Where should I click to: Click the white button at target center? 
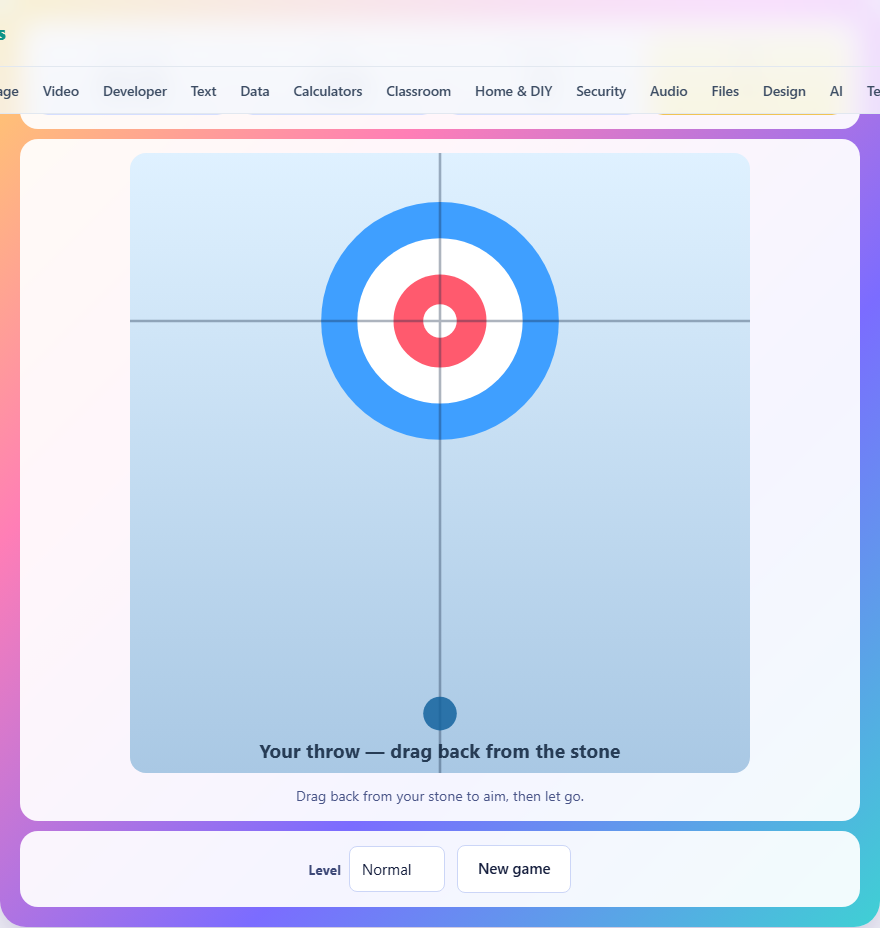click(x=440, y=321)
